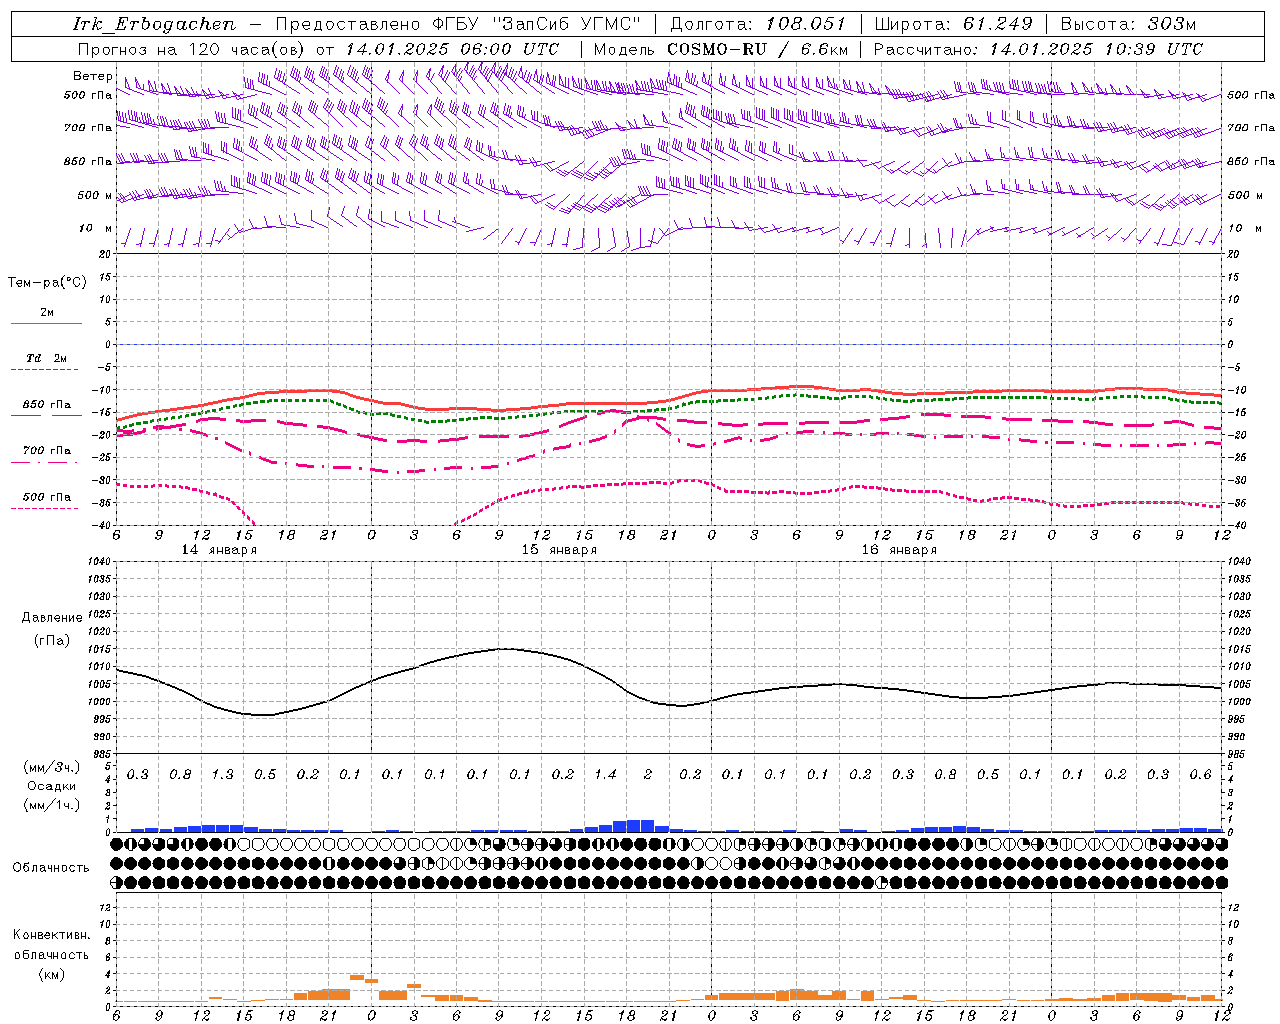Click the peak precipitation value 2
The height and width of the screenshot is (1024, 1280).
648,775
